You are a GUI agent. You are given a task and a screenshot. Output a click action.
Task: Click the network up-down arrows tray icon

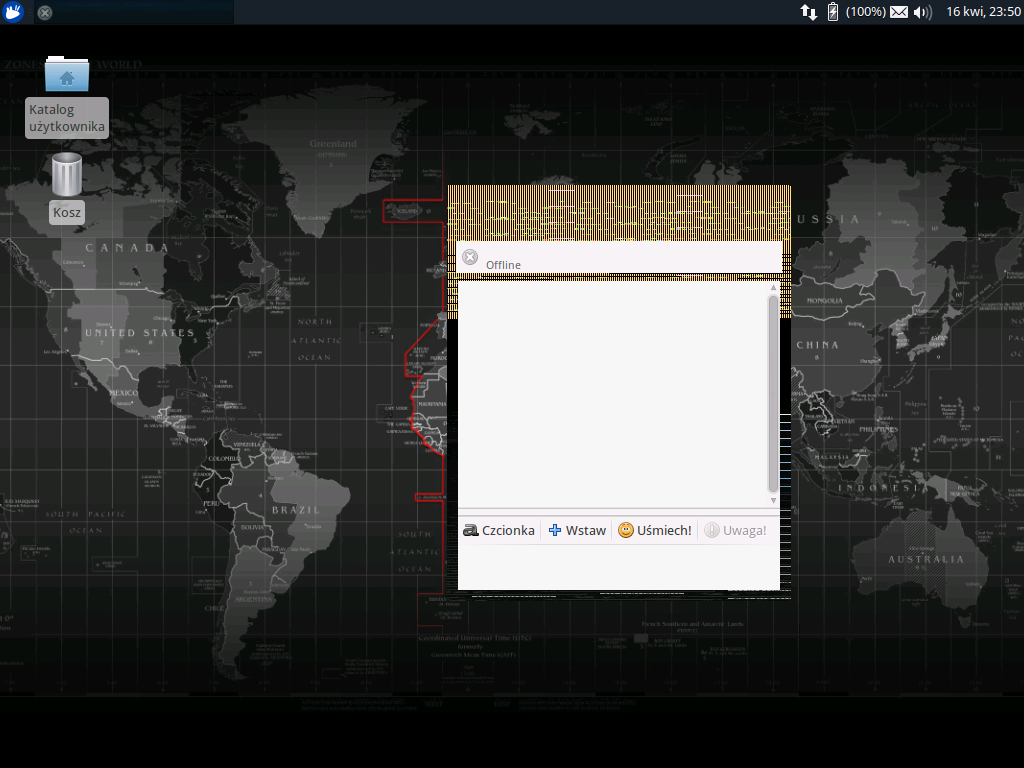[x=808, y=13]
